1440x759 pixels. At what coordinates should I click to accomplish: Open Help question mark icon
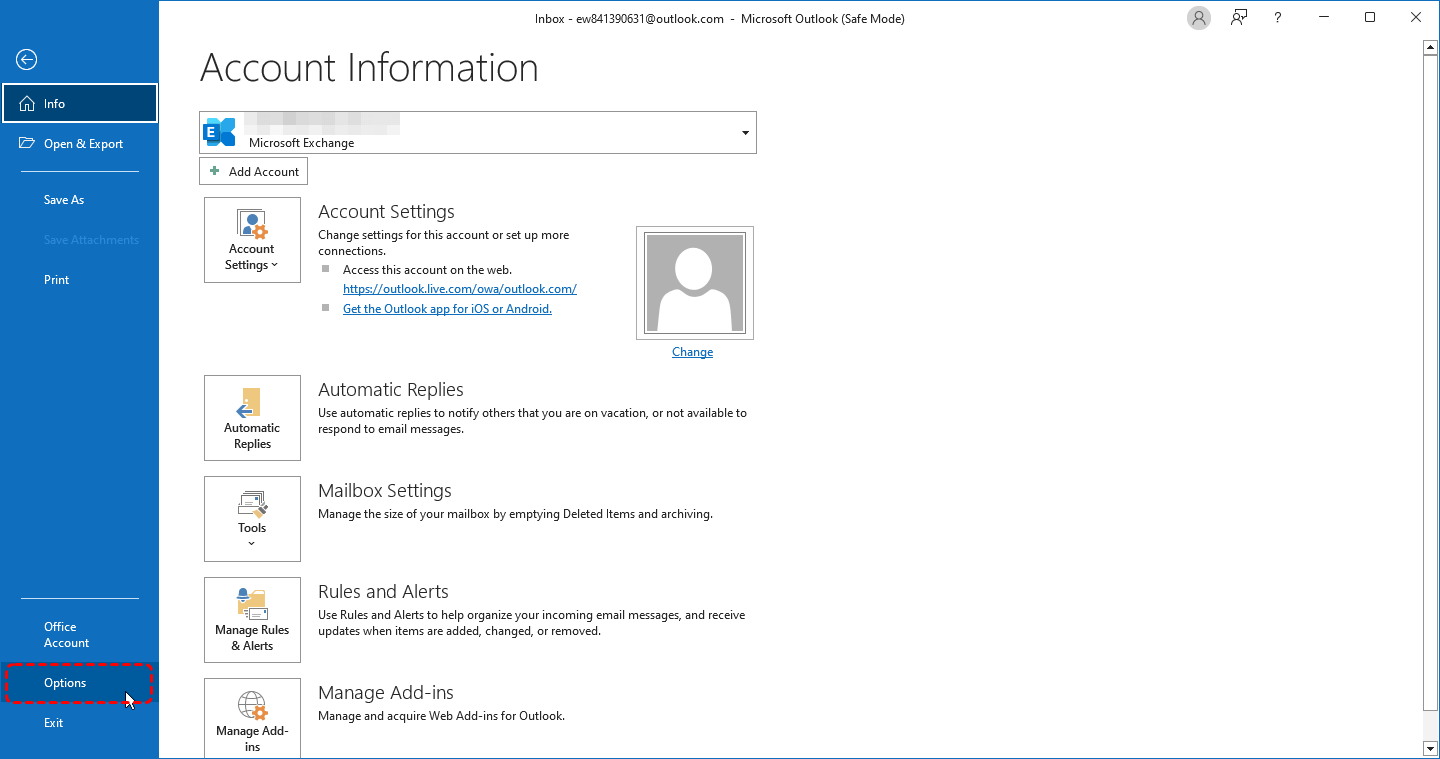click(1278, 18)
